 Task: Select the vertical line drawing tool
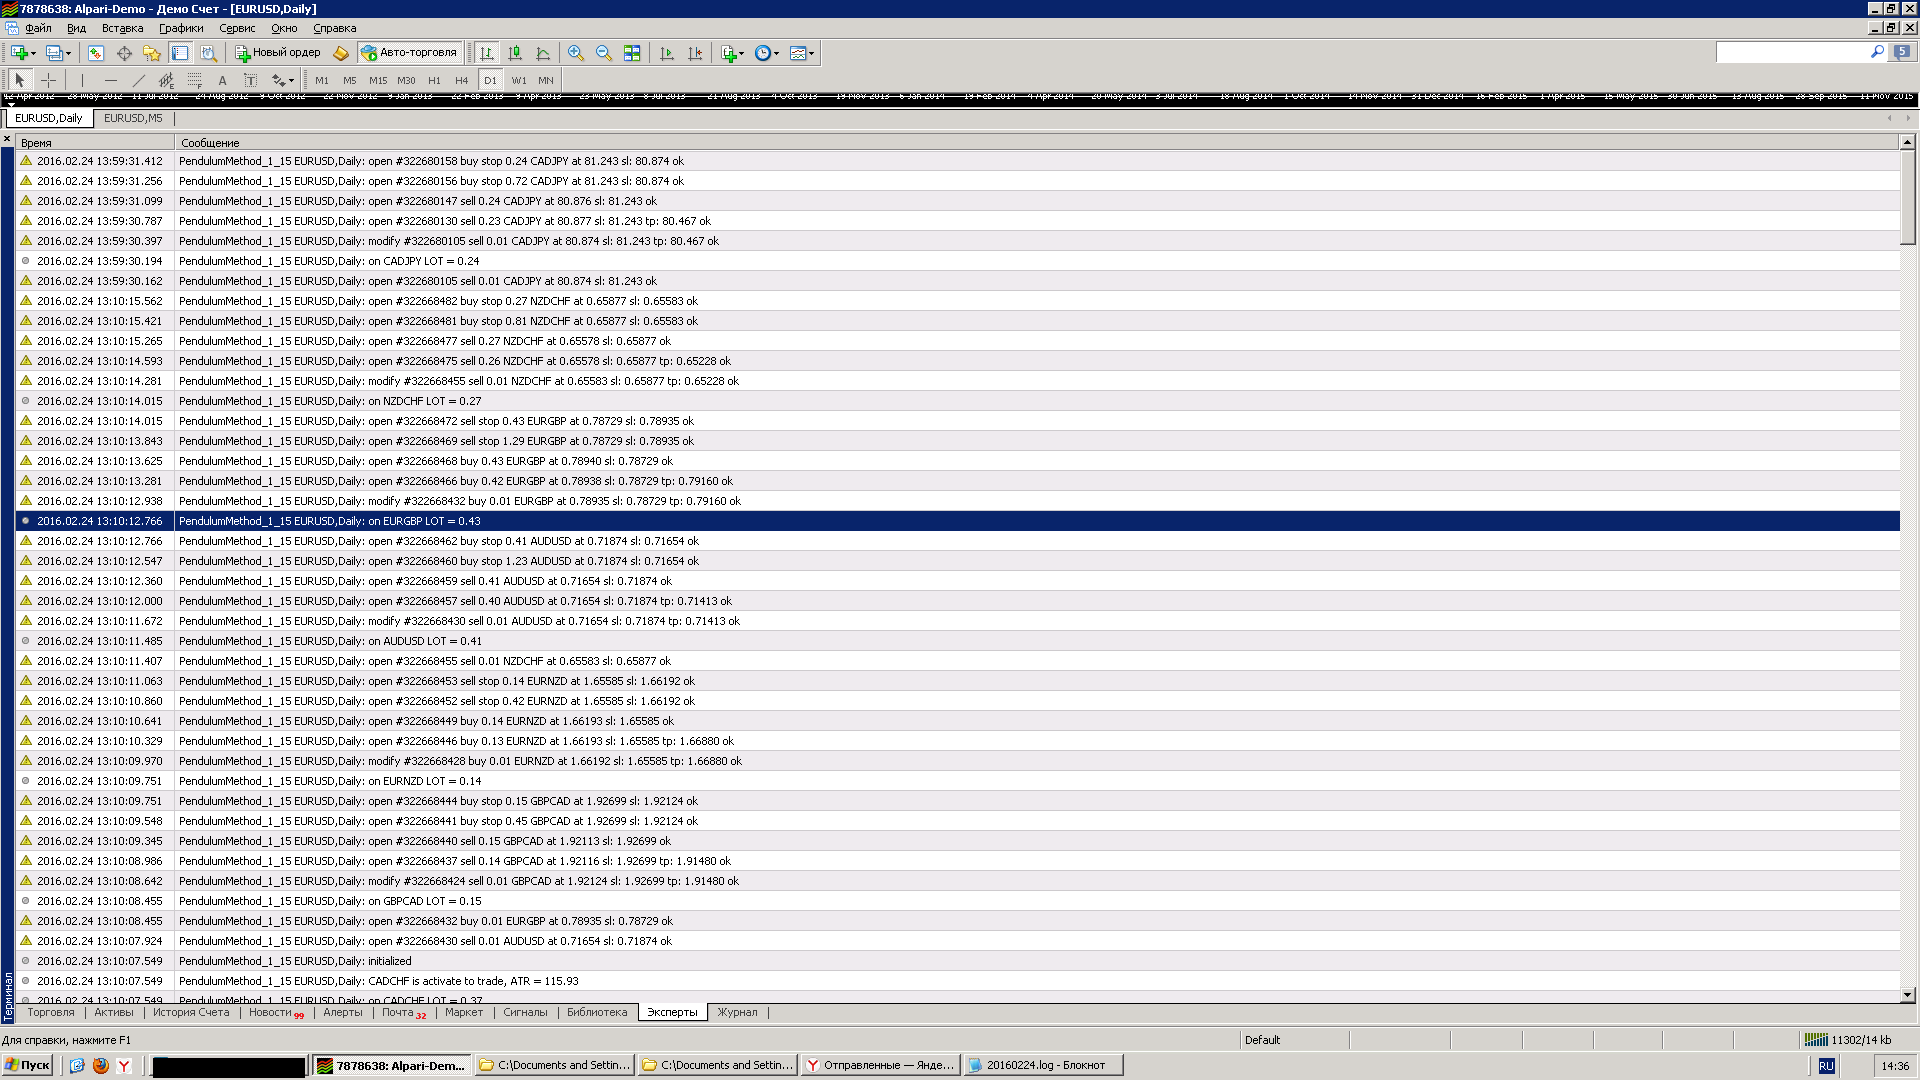[83, 80]
